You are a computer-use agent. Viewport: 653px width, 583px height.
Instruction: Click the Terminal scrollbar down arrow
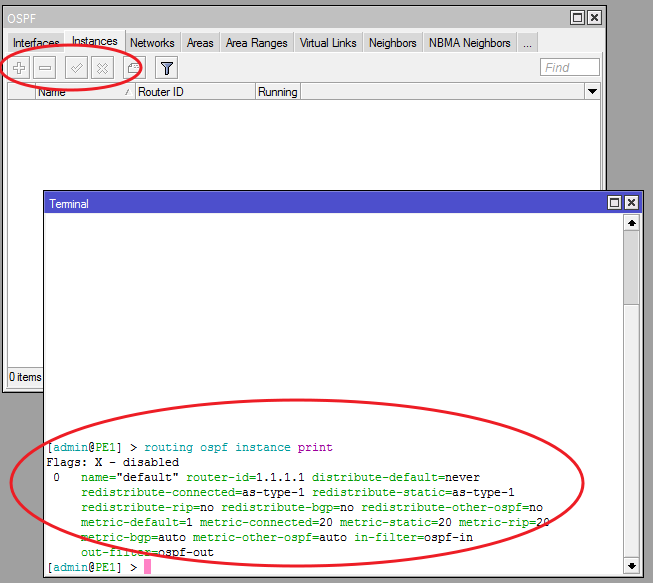(x=632, y=566)
